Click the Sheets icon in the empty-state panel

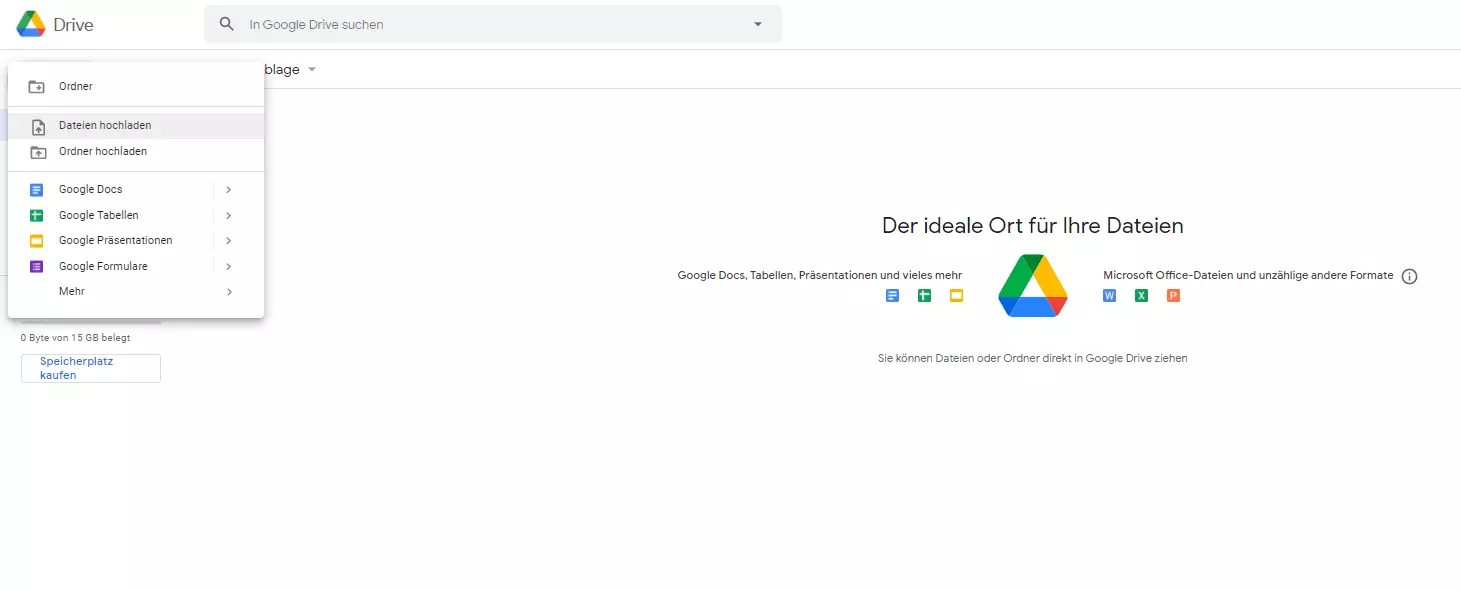[925, 296]
